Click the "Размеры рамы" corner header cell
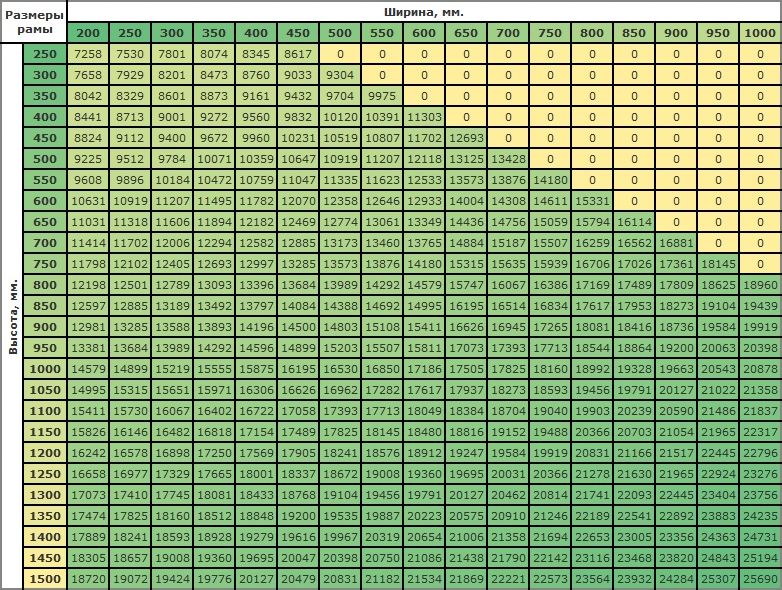782x590 pixels. point(34,23)
